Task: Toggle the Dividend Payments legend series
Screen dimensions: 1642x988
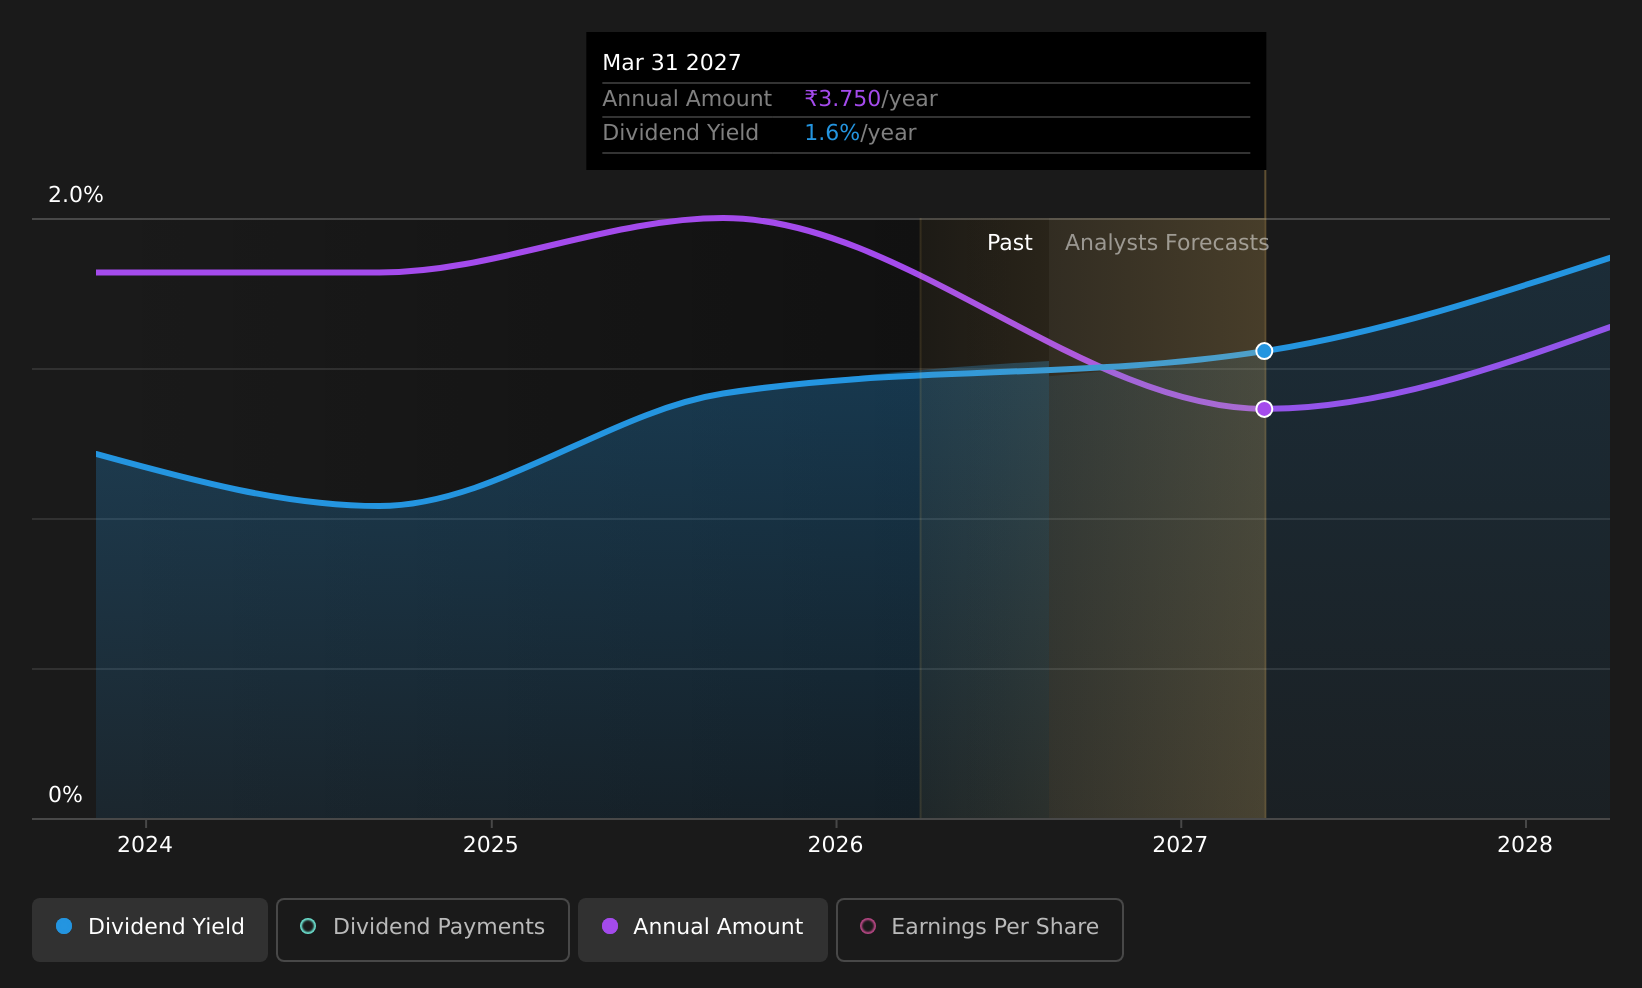Action: click(x=423, y=929)
